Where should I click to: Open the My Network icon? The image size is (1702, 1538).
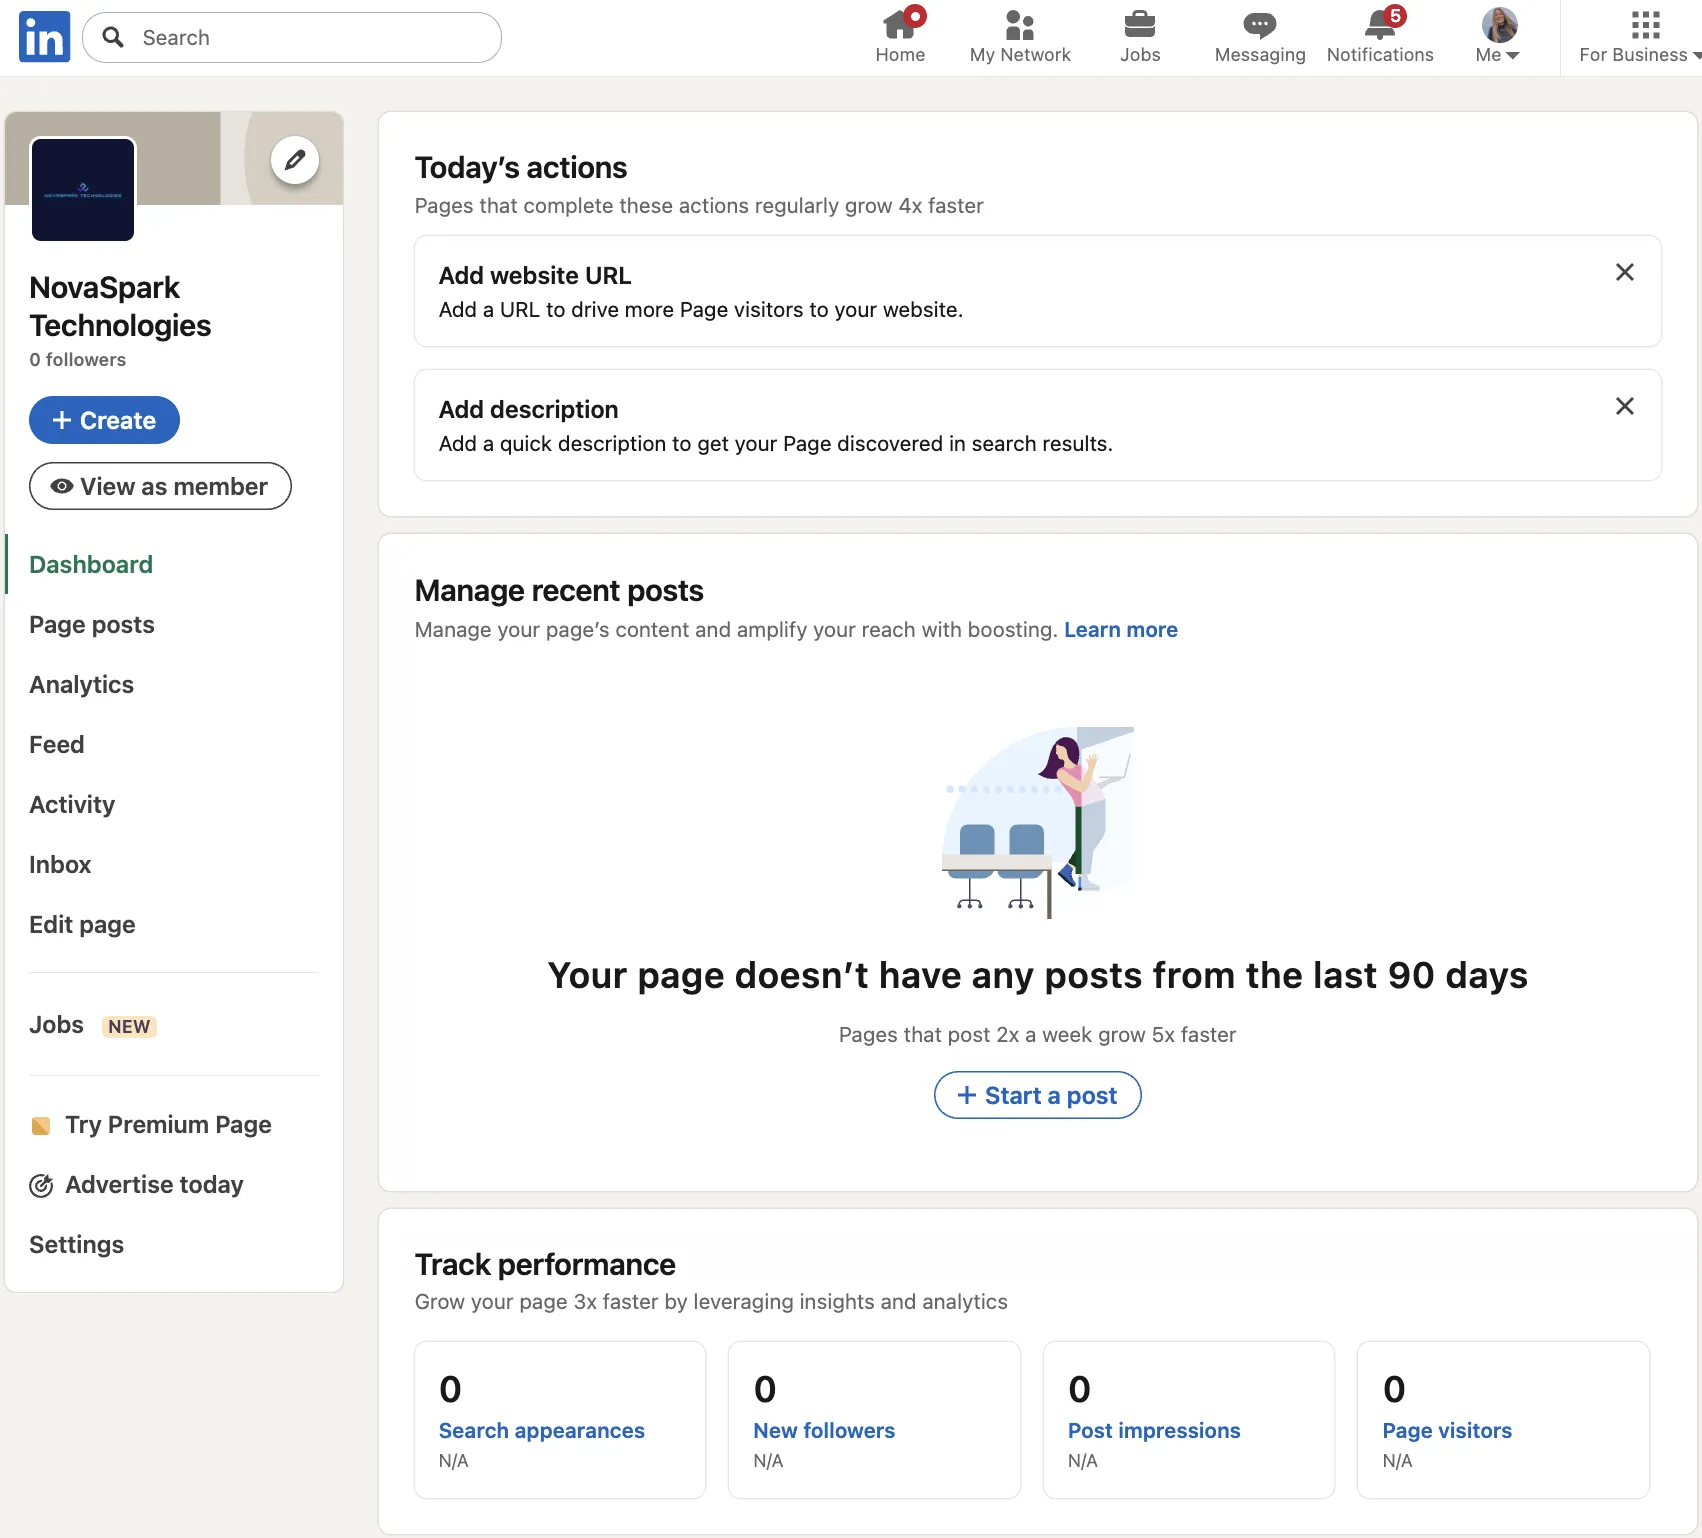[x=1018, y=27]
